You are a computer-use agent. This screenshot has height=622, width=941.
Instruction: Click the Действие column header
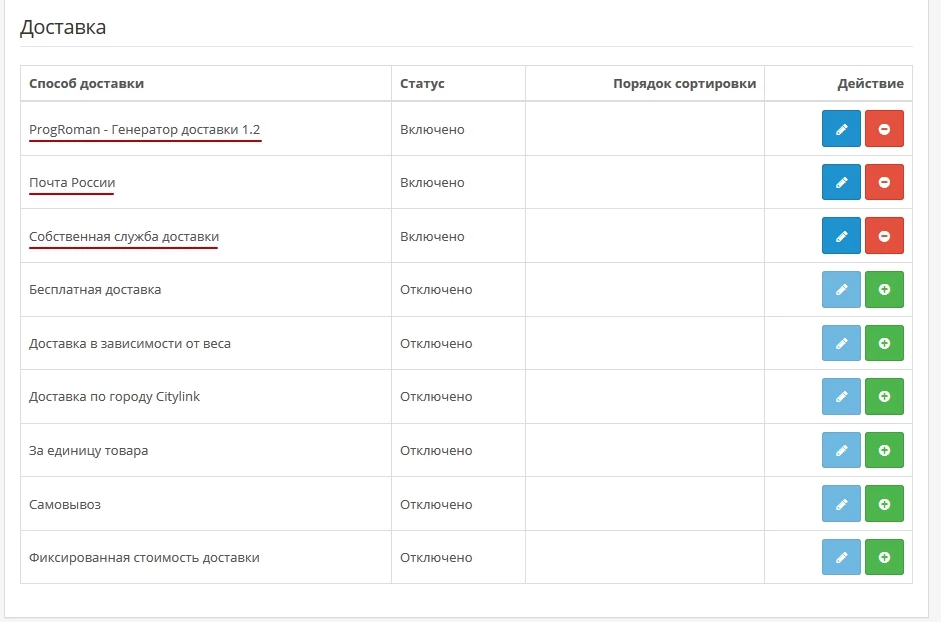coord(870,83)
